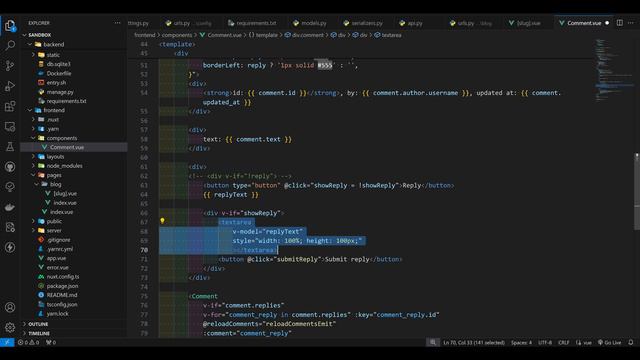Open the Remote Explorer view
Screen dimensions: 640x360
tap(10, 127)
